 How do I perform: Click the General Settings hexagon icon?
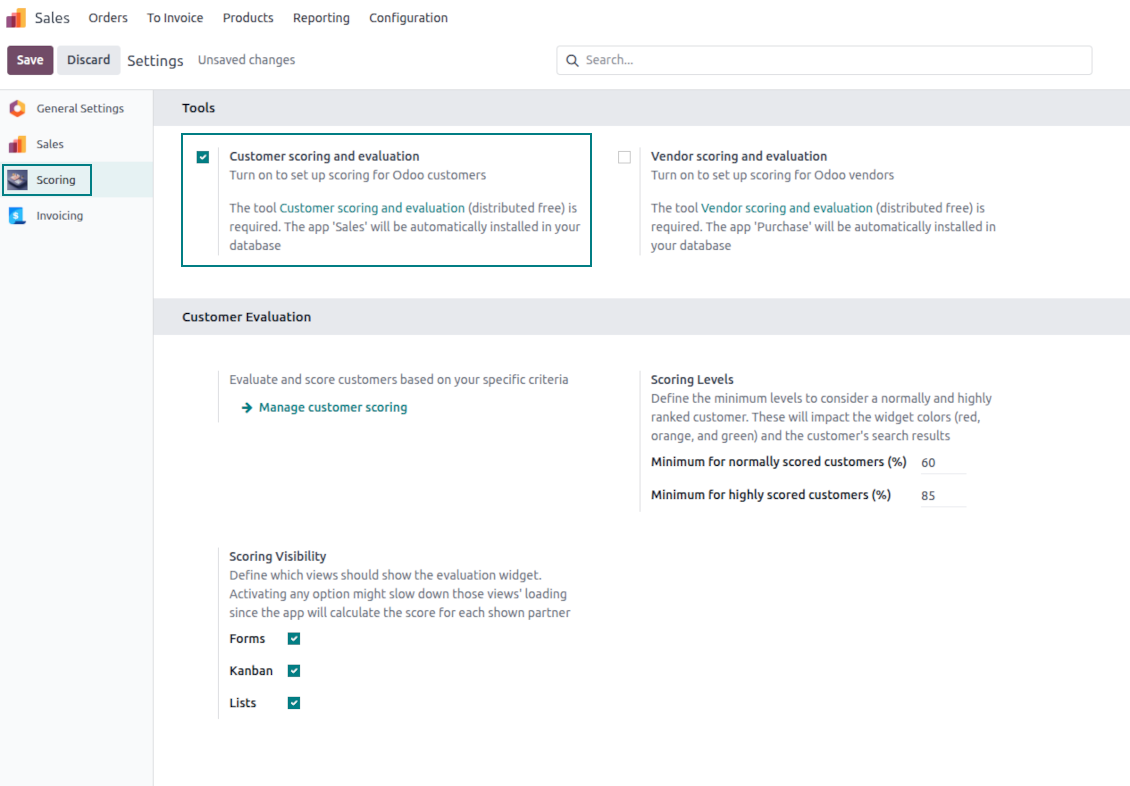pos(17,108)
